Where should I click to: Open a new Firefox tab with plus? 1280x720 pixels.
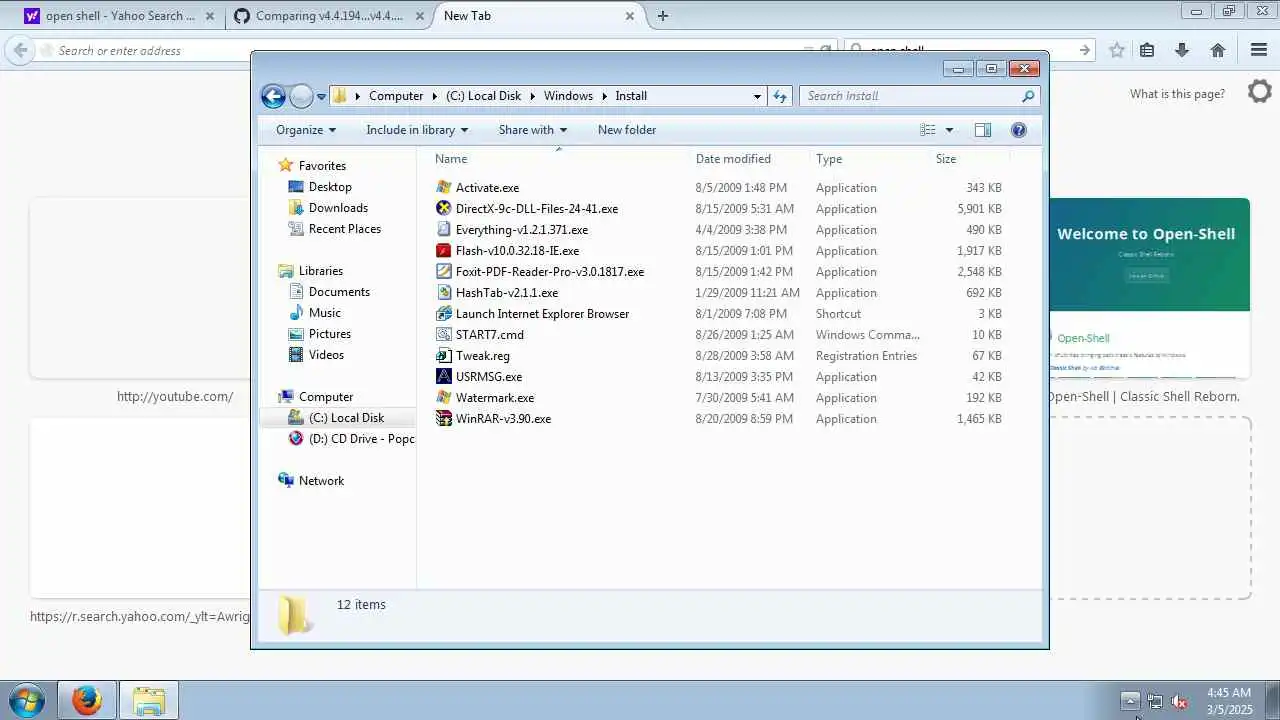pyautogui.click(x=662, y=16)
